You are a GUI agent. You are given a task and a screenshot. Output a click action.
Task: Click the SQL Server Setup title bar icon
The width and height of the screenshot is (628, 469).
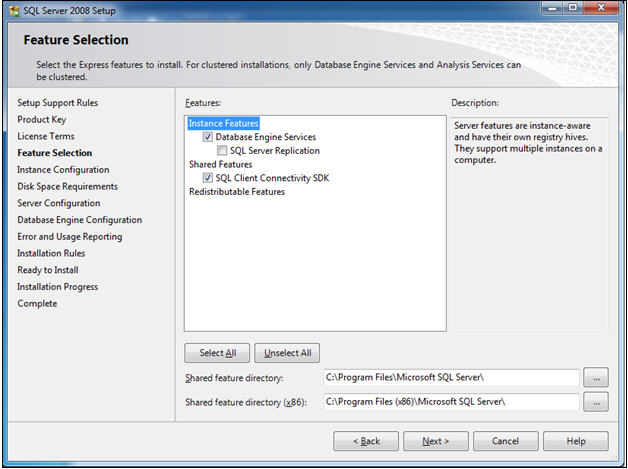(12, 8)
